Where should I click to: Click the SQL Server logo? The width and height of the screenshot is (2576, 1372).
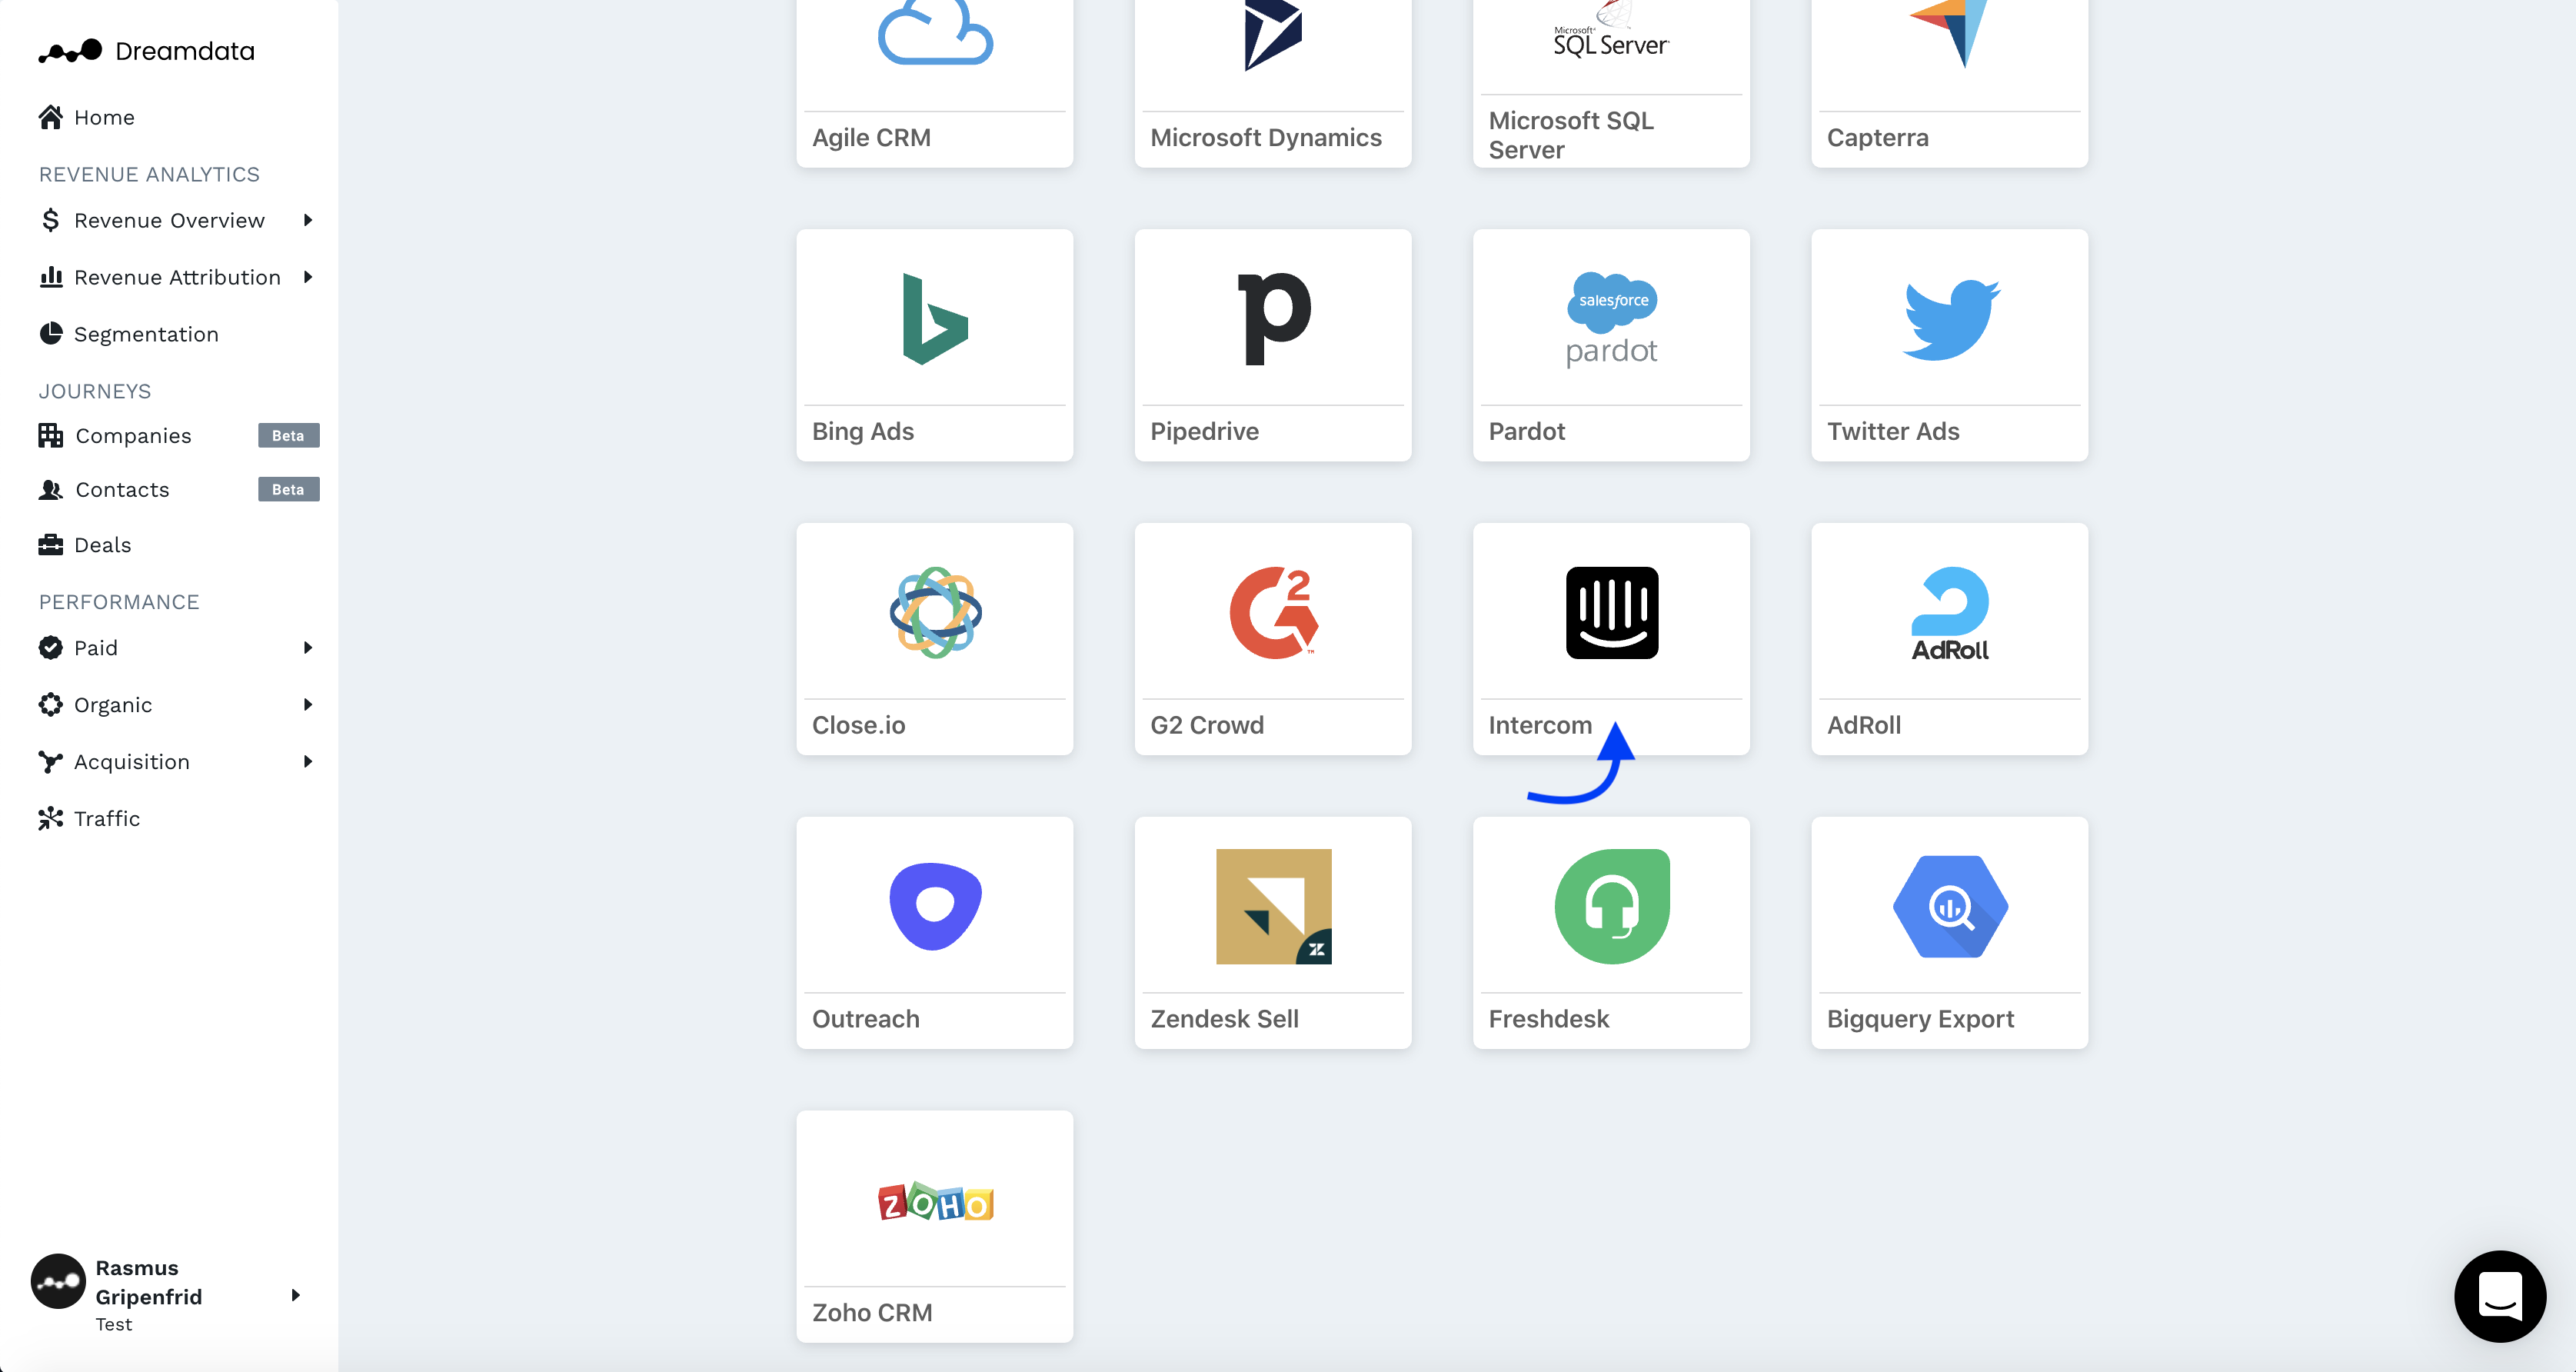point(1611,30)
